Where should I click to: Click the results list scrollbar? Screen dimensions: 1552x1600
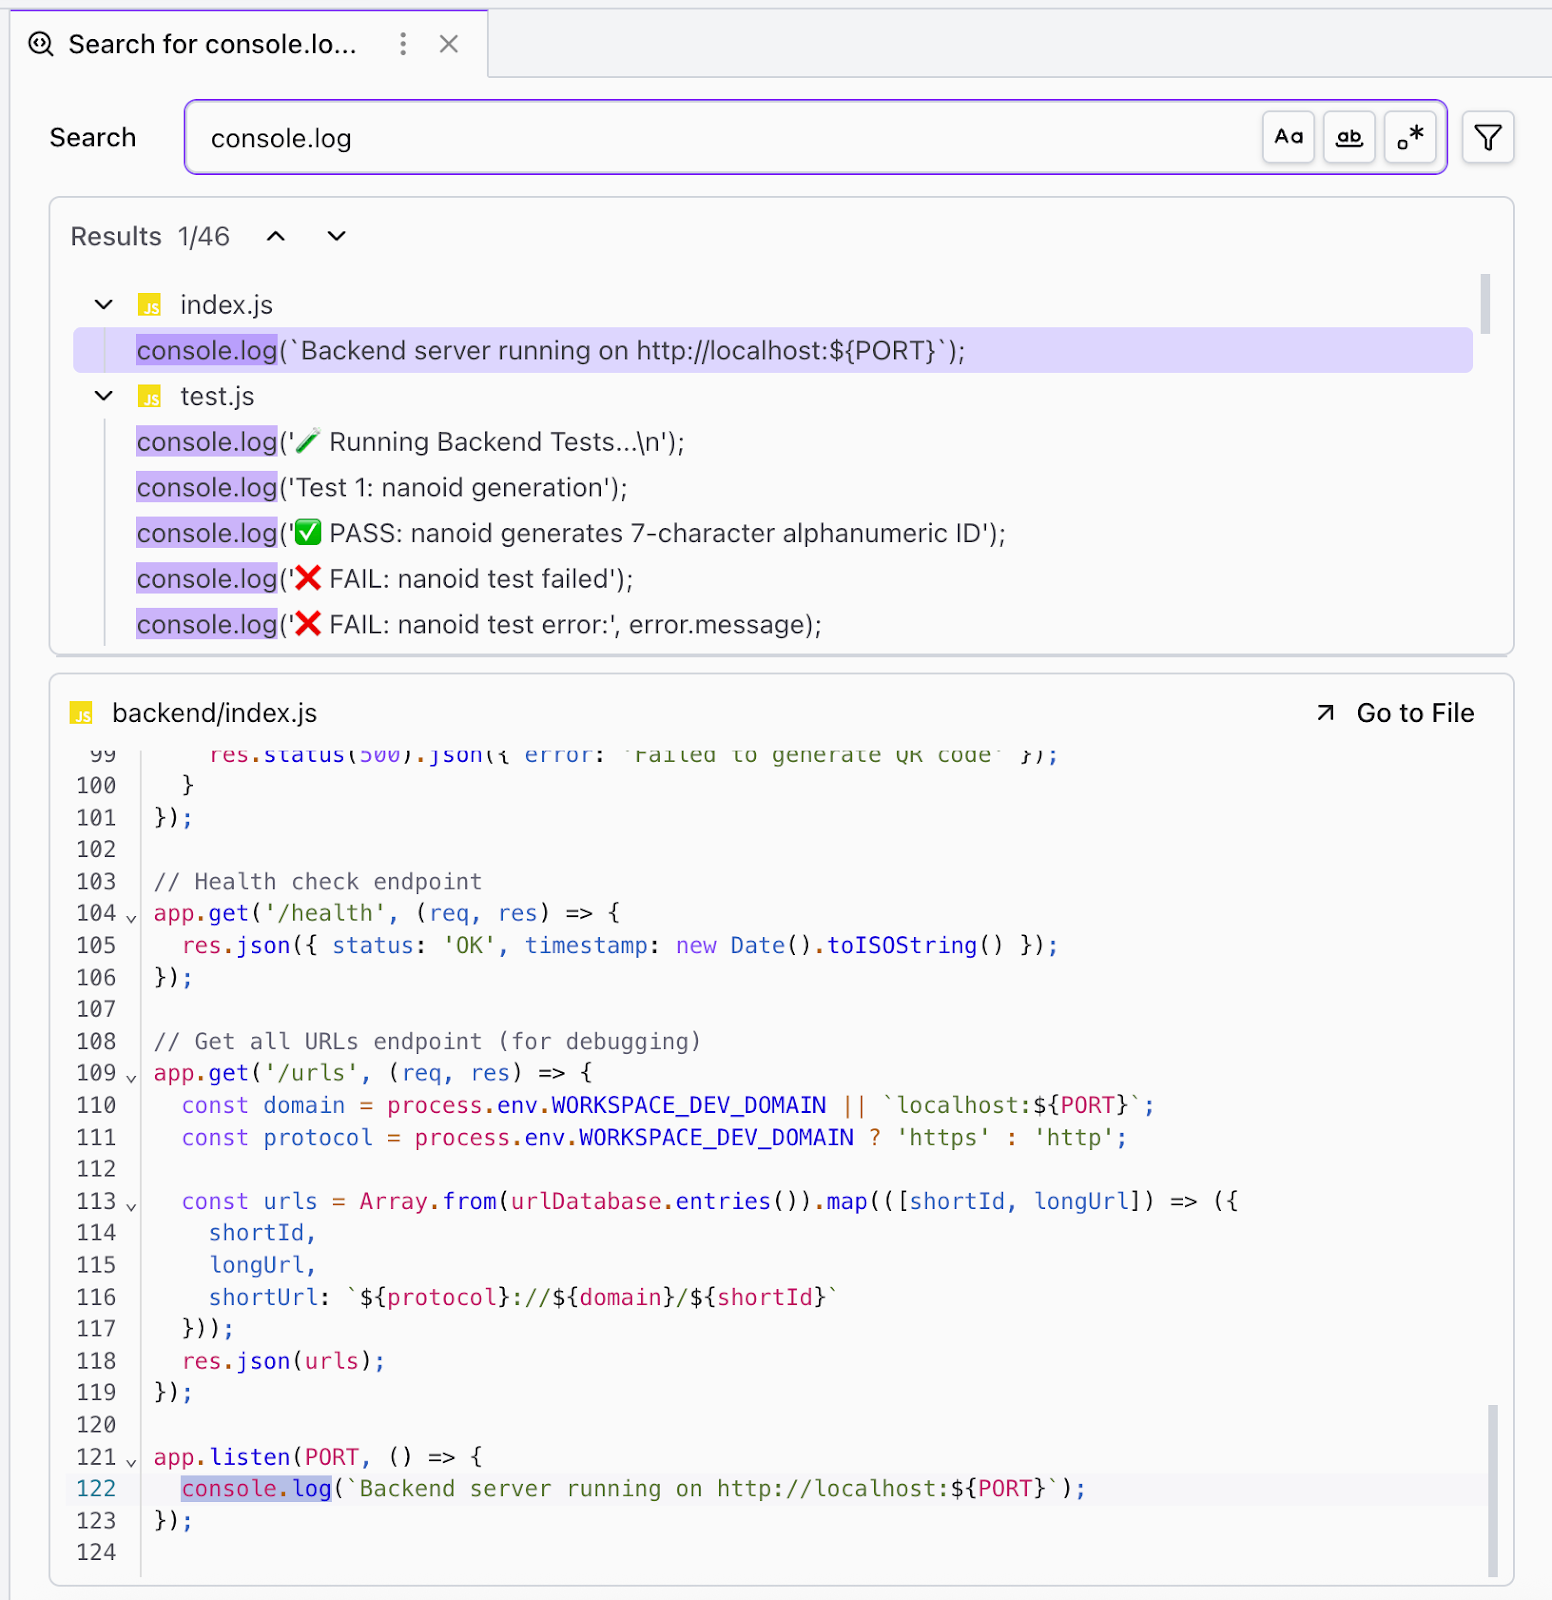1485,304
